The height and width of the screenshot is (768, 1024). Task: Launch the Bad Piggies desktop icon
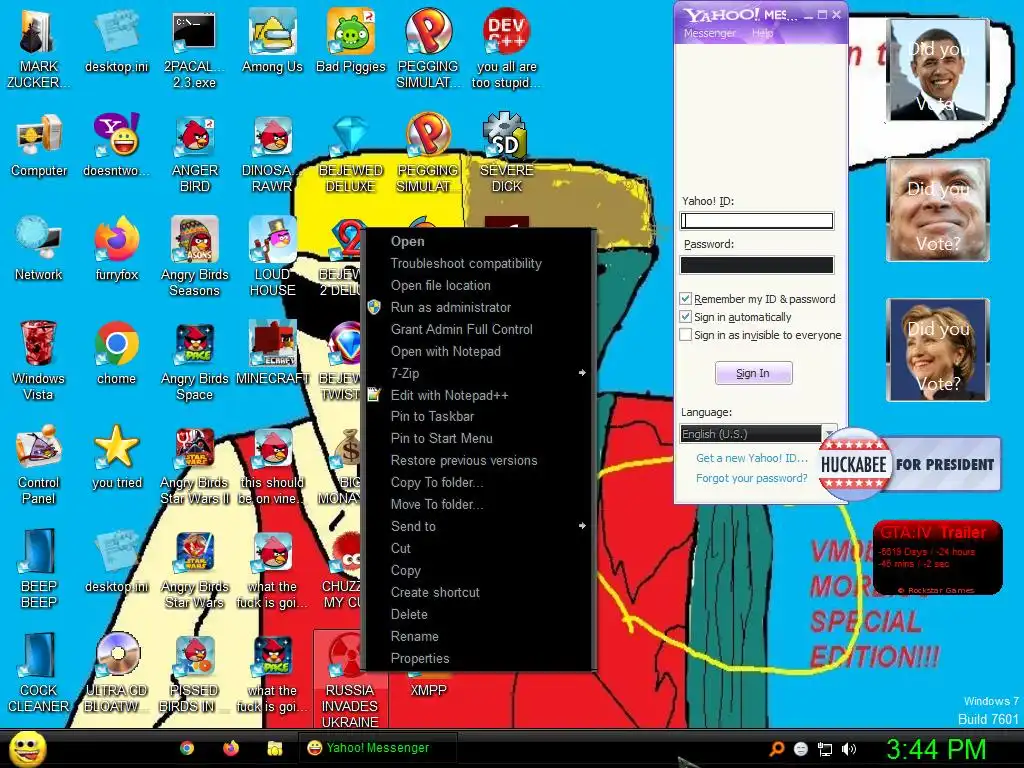tap(351, 40)
